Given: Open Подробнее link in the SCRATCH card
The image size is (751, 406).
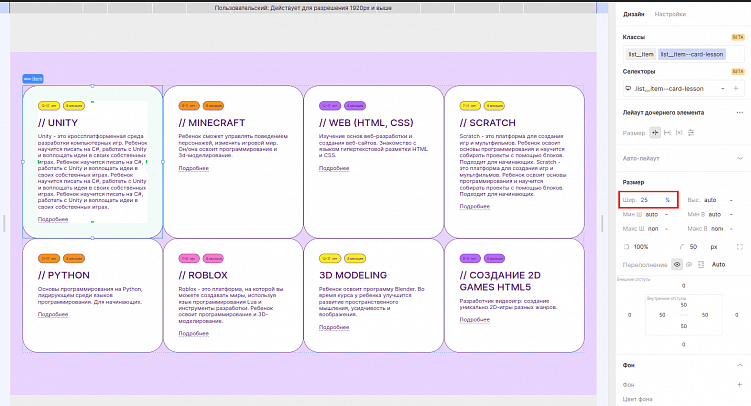Looking at the screenshot, I should (475, 206).
